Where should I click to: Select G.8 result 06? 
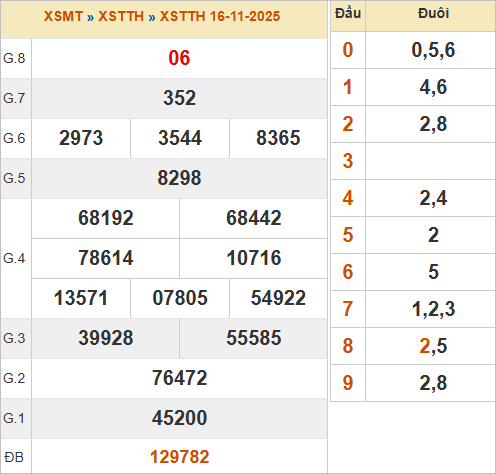pos(179,58)
